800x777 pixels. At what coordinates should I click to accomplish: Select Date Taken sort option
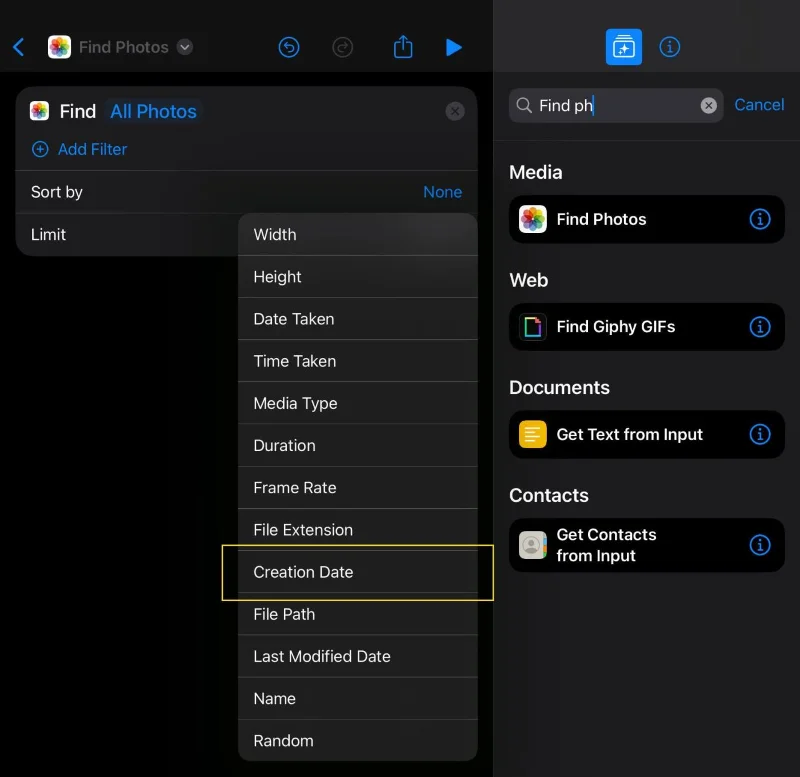click(358, 319)
